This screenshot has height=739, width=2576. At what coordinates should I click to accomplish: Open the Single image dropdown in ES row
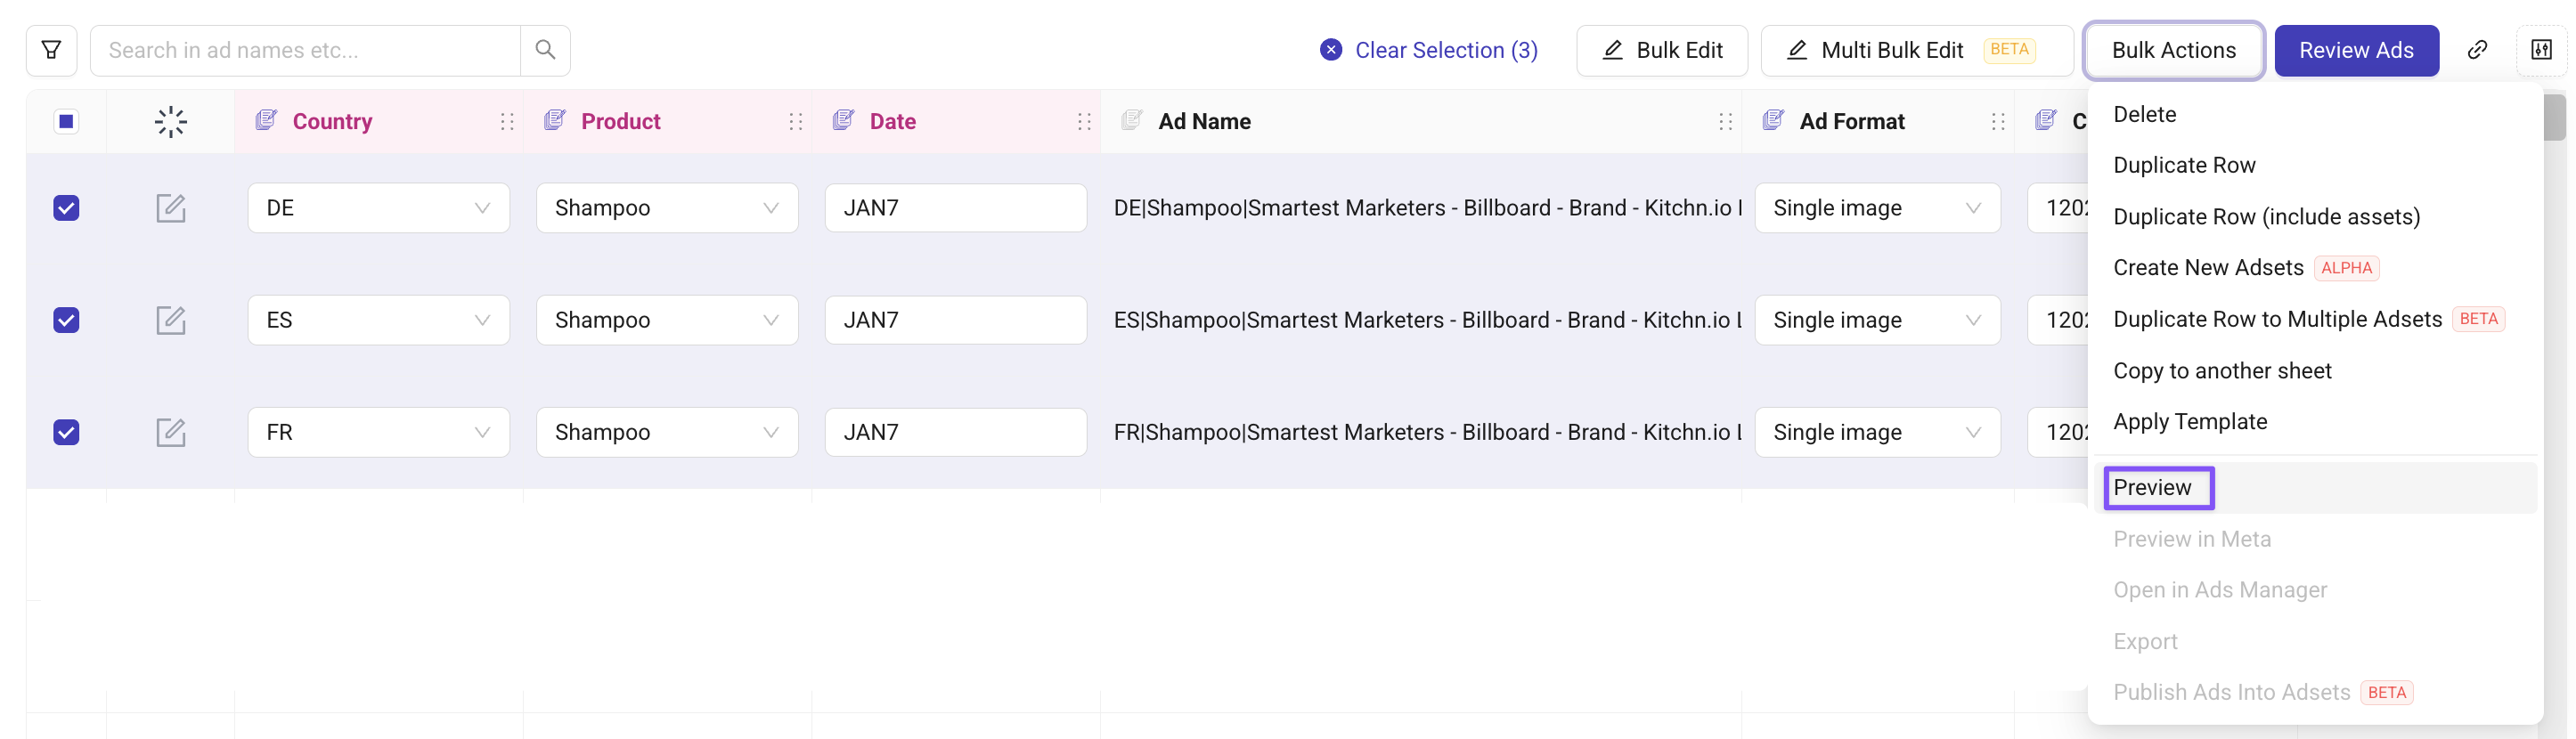tap(1877, 320)
